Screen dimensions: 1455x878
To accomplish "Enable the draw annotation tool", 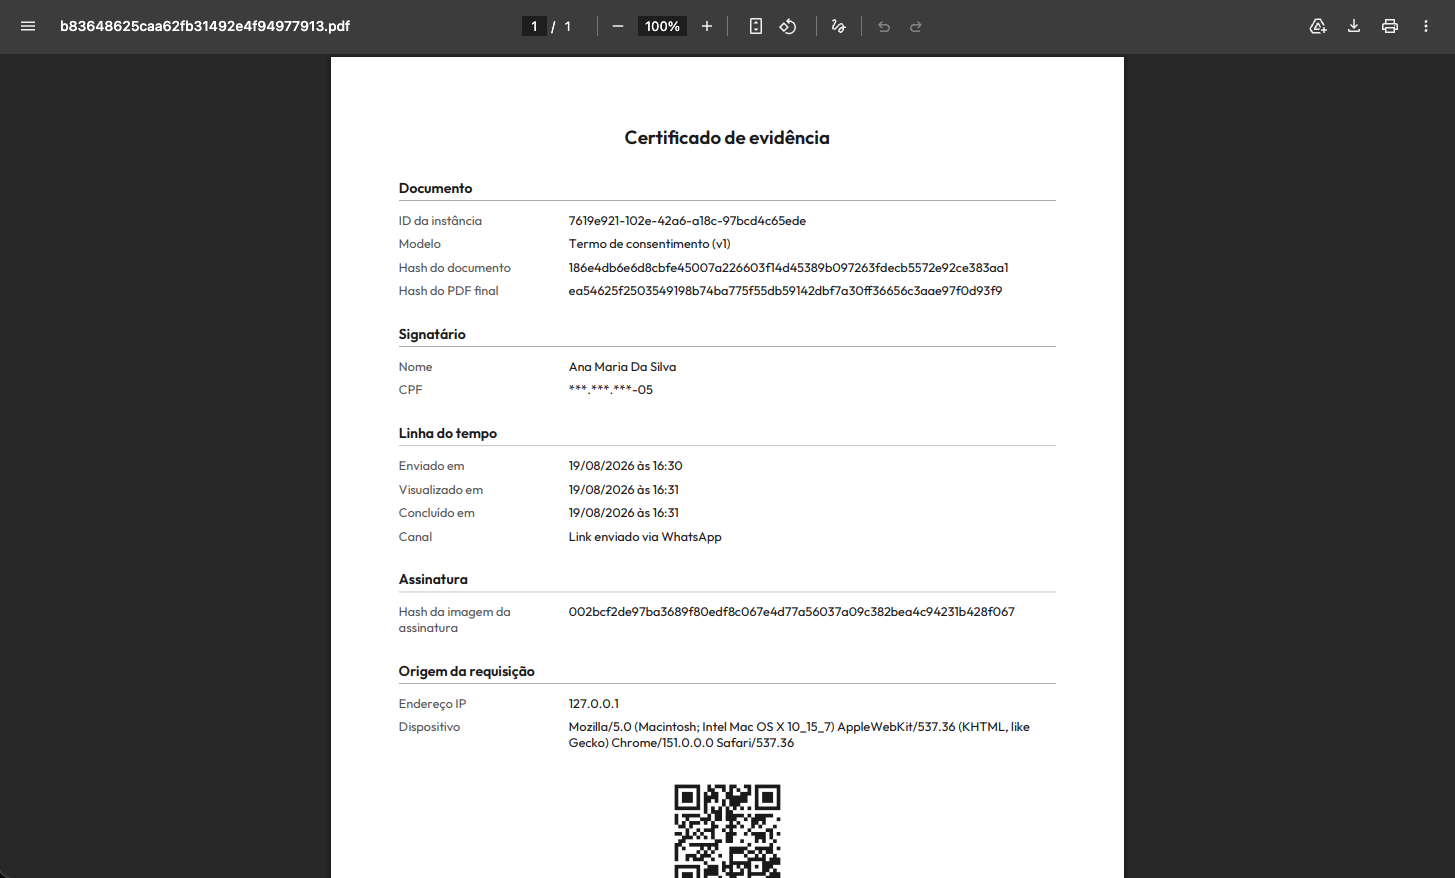I will pyautogui.click(x=838, y=26).
